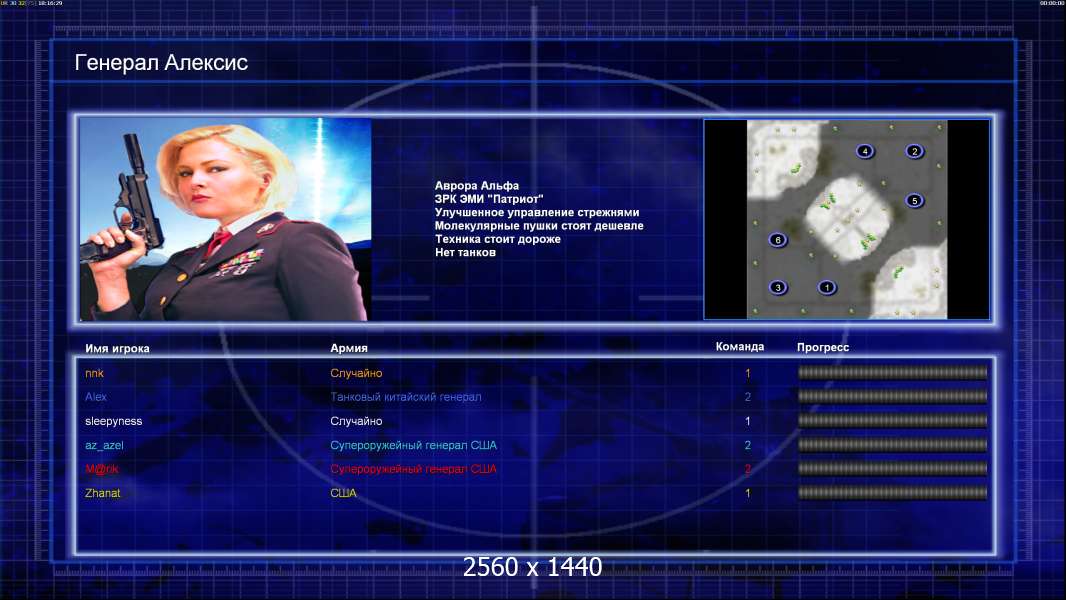Click team number in nnk row
This screenshot has width=1066, height=600.
[748, 373]
